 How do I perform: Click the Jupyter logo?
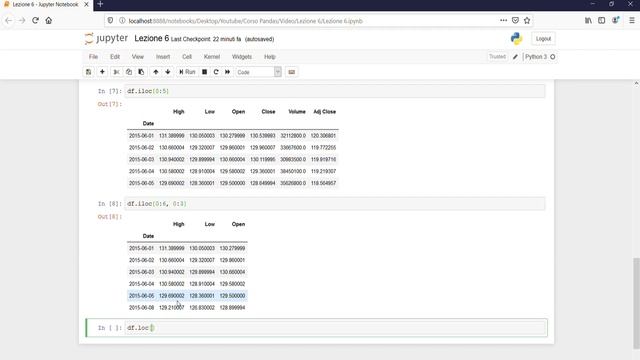pos(106,38)
